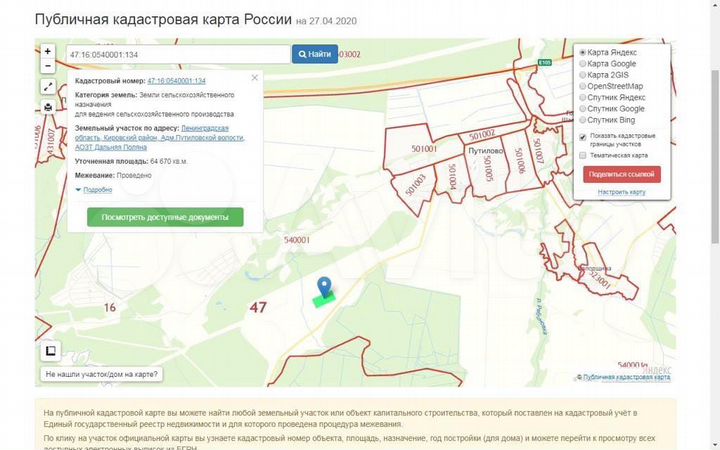Select Спутник Bing radio option
Viewport: 720px width, 450px height.
(x=583, y=120)
